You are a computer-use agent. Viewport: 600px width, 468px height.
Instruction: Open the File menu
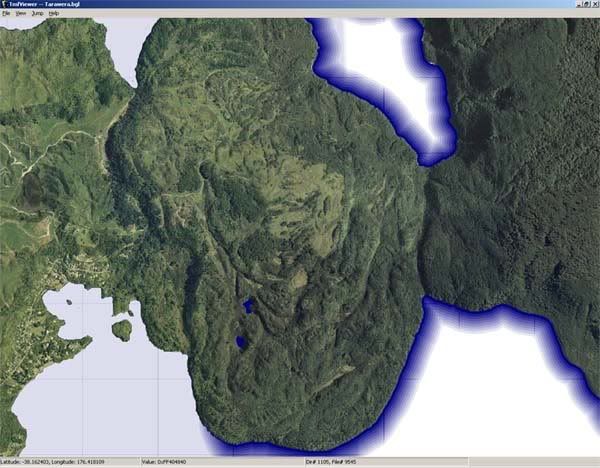[x=6, y=14]
